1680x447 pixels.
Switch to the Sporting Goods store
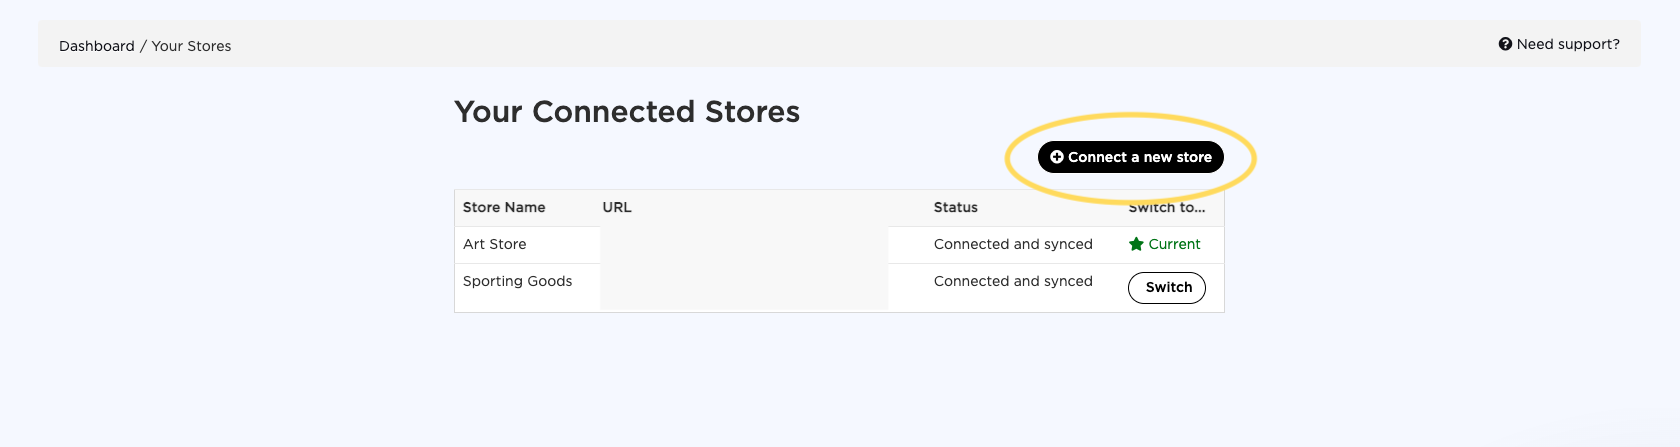click(1167, 288)
